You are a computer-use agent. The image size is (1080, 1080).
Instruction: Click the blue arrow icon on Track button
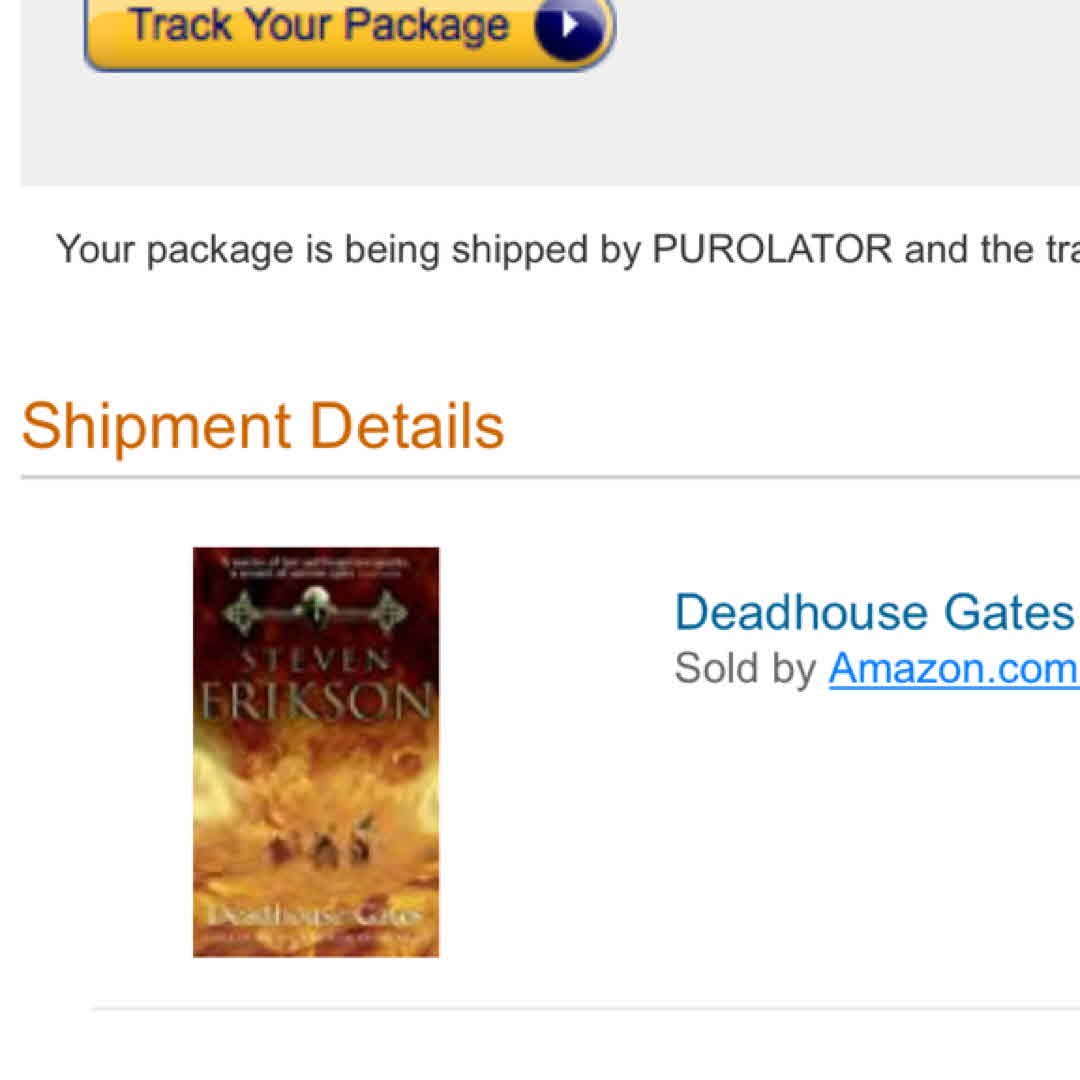tap(571, 27)
